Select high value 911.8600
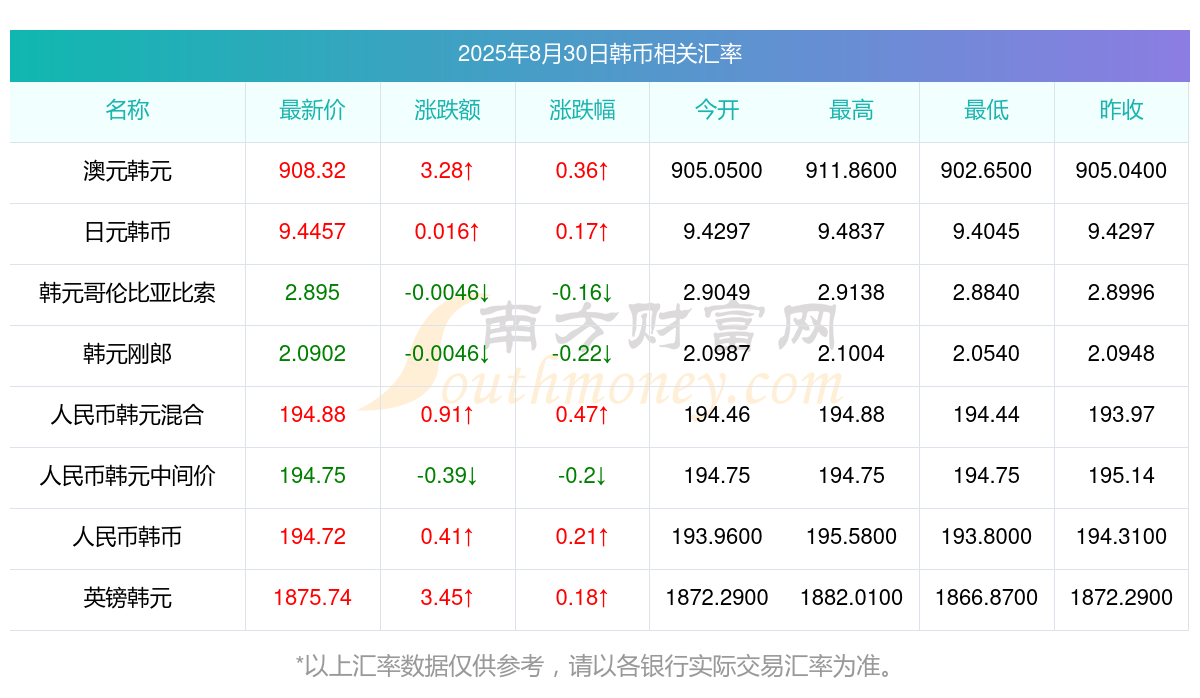 [852, 171]
